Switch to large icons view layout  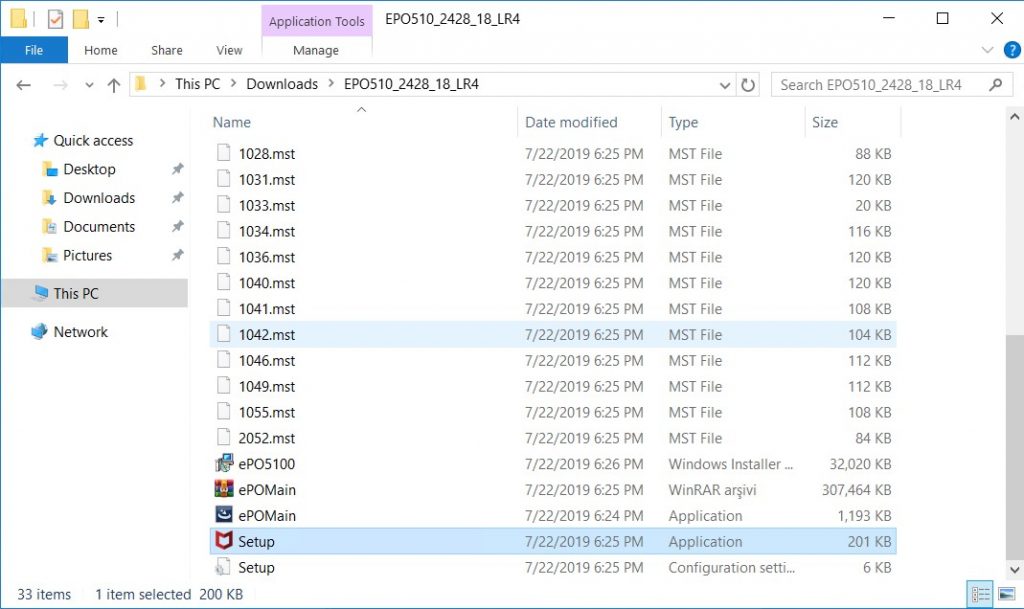[x=1007, y=594]
